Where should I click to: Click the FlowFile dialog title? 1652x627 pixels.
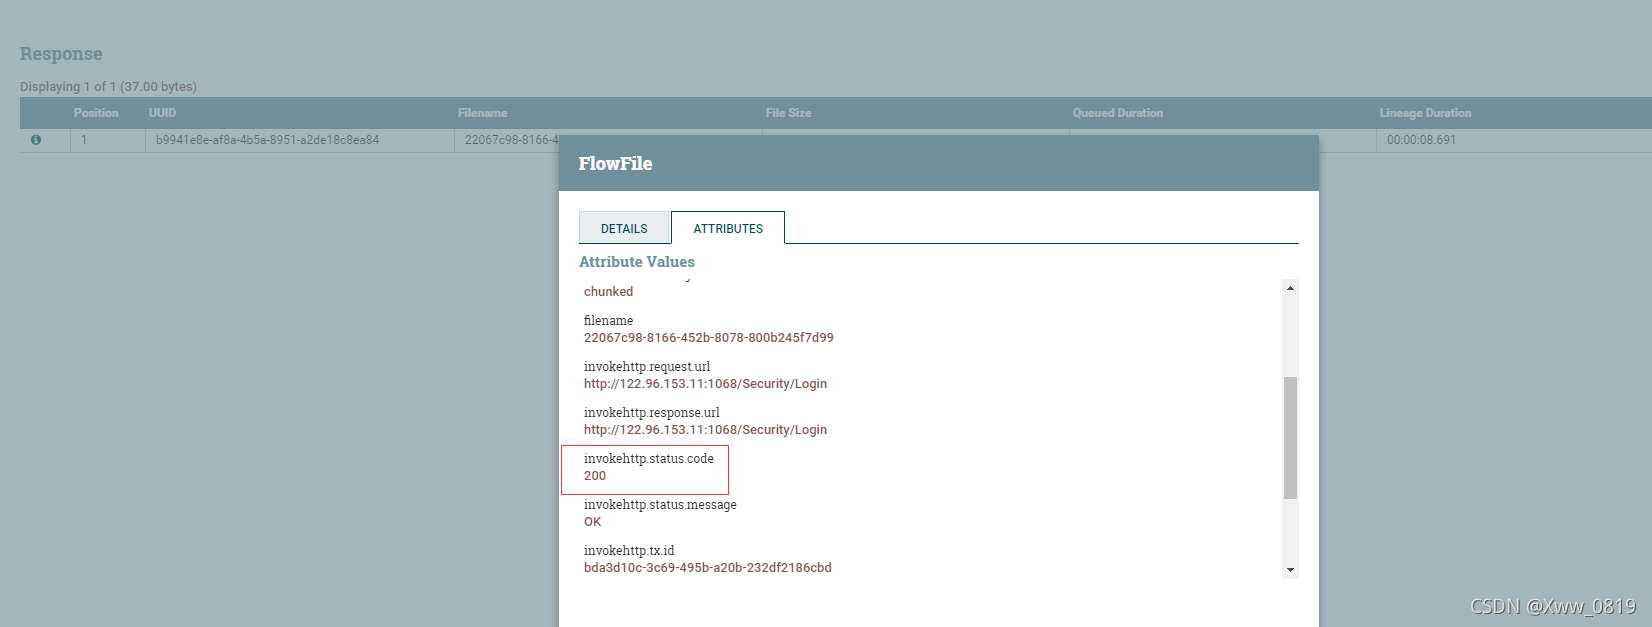(x=615, y=164)
